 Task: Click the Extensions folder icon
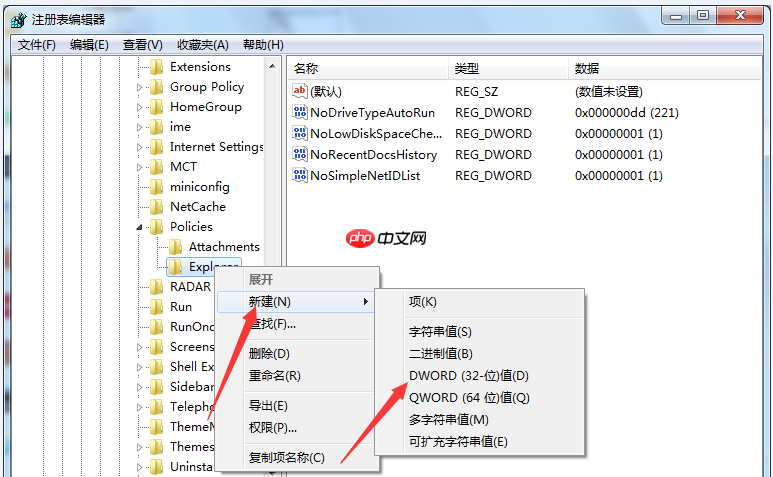click(x=156, y=67)
